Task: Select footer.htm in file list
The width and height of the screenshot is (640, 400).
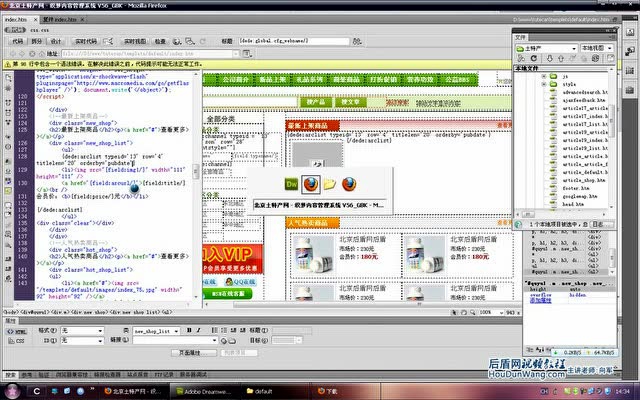Action: [x=576, y=188]
